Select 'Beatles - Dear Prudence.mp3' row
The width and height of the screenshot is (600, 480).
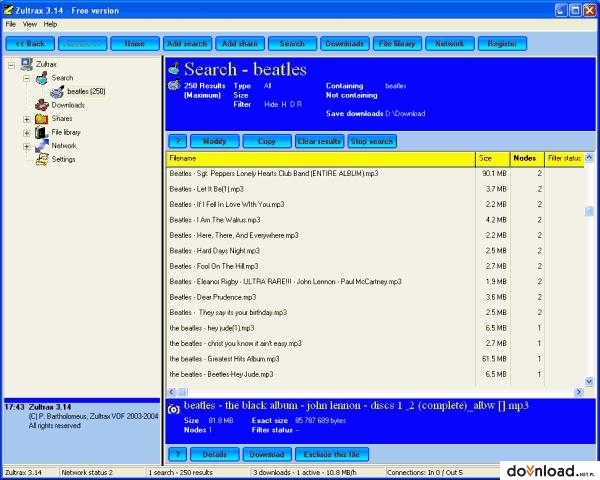pyautogui.click(x=375, y=297)
